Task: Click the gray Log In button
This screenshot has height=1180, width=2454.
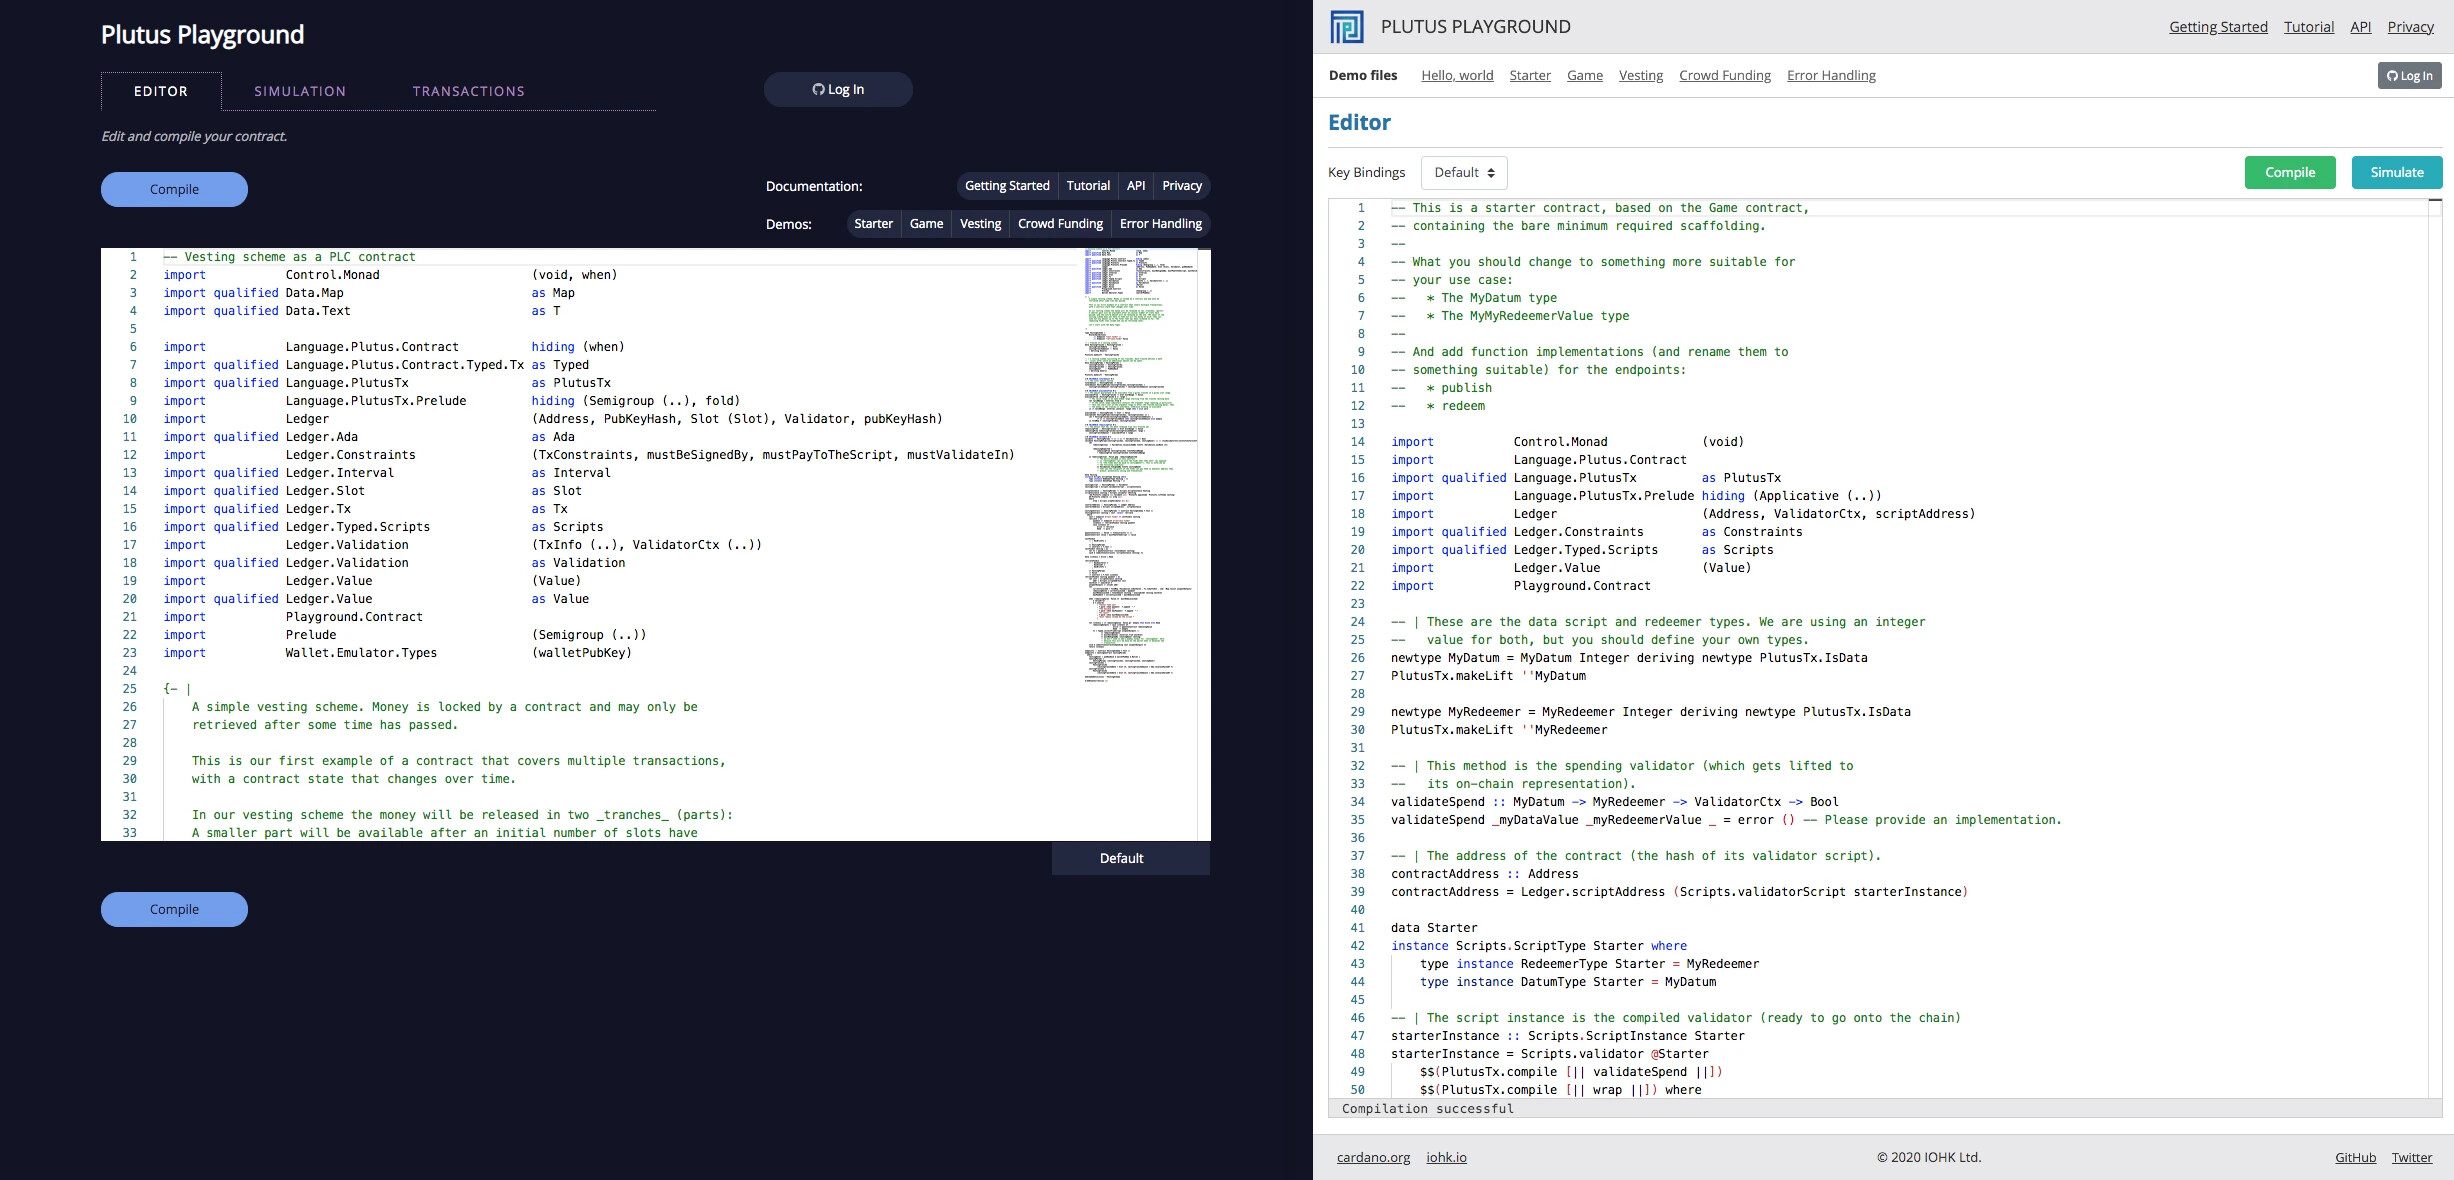Action: [x=2409, y=76]
